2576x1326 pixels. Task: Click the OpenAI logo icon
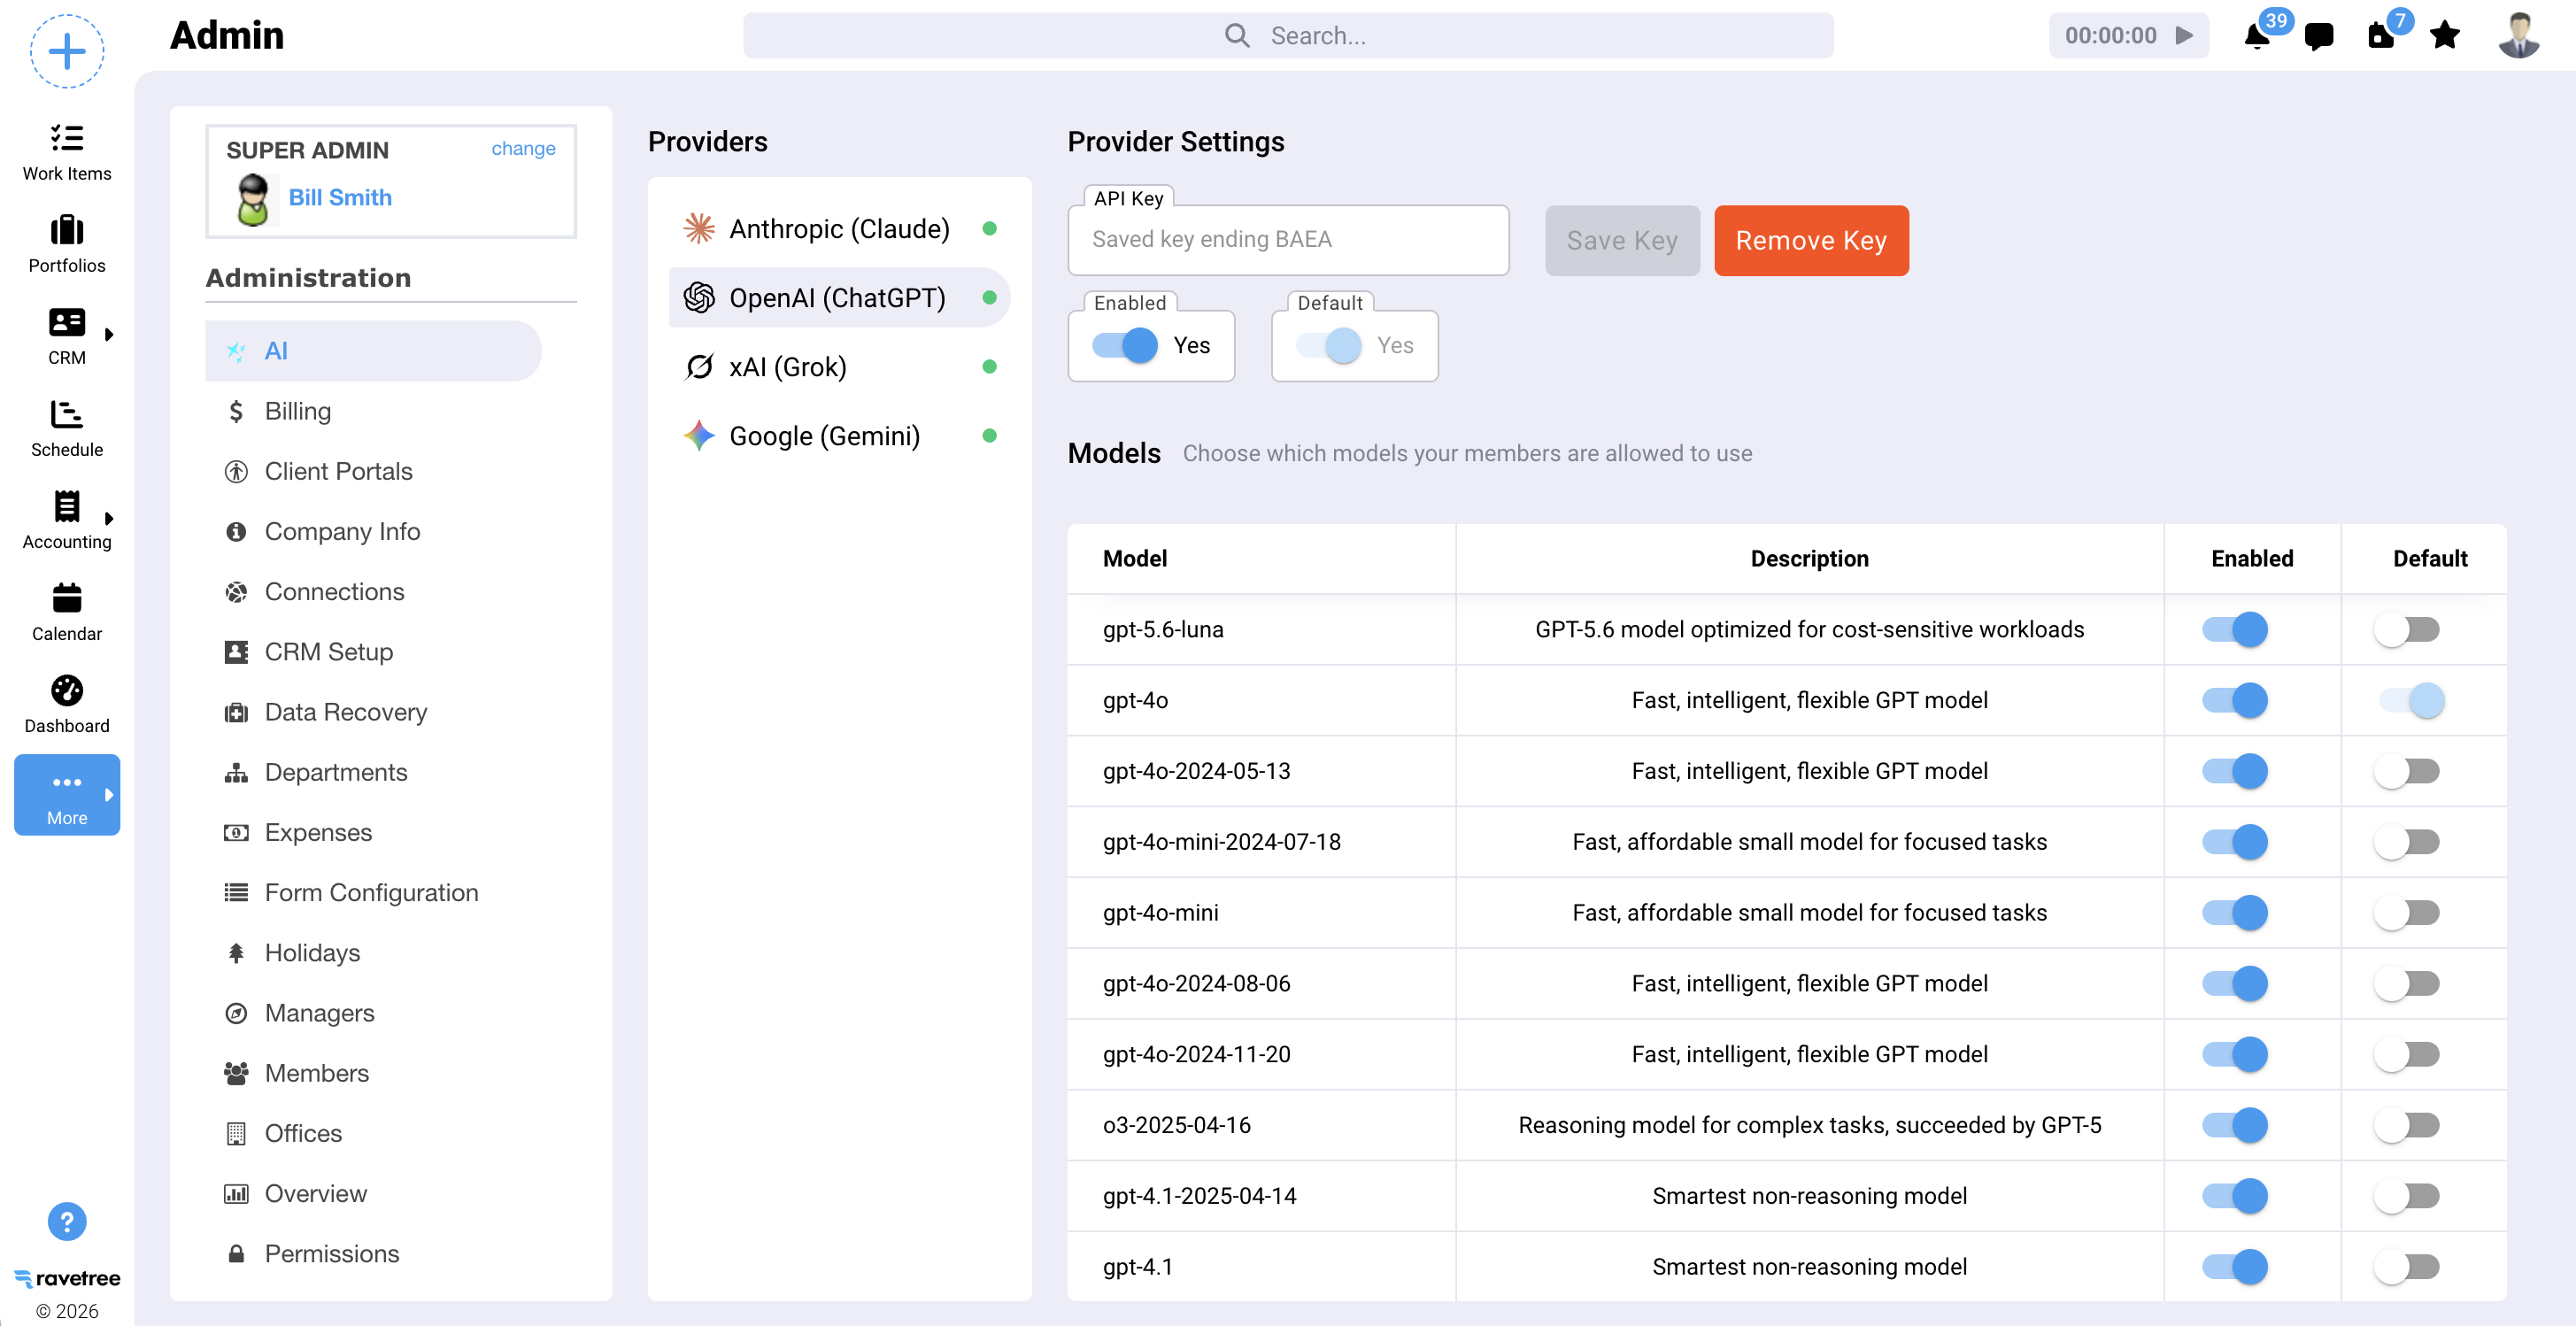[699, 297]
